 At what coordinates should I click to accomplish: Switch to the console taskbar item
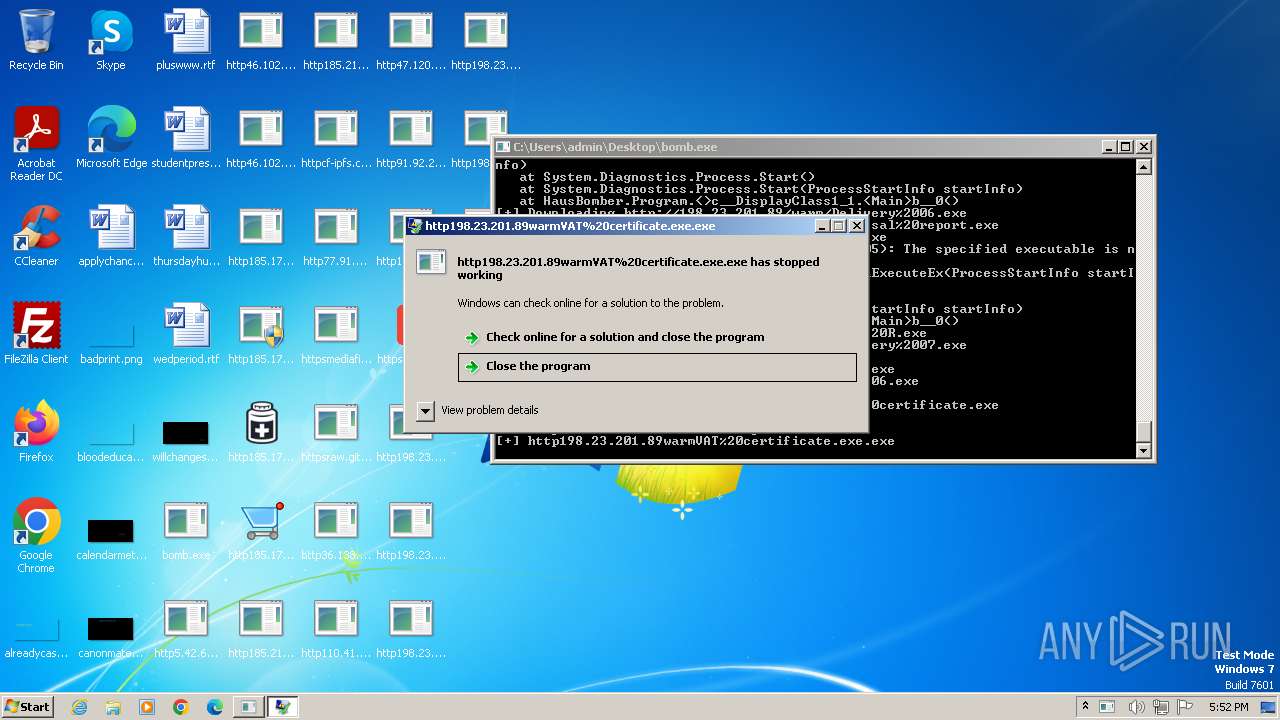pos(248,707)
